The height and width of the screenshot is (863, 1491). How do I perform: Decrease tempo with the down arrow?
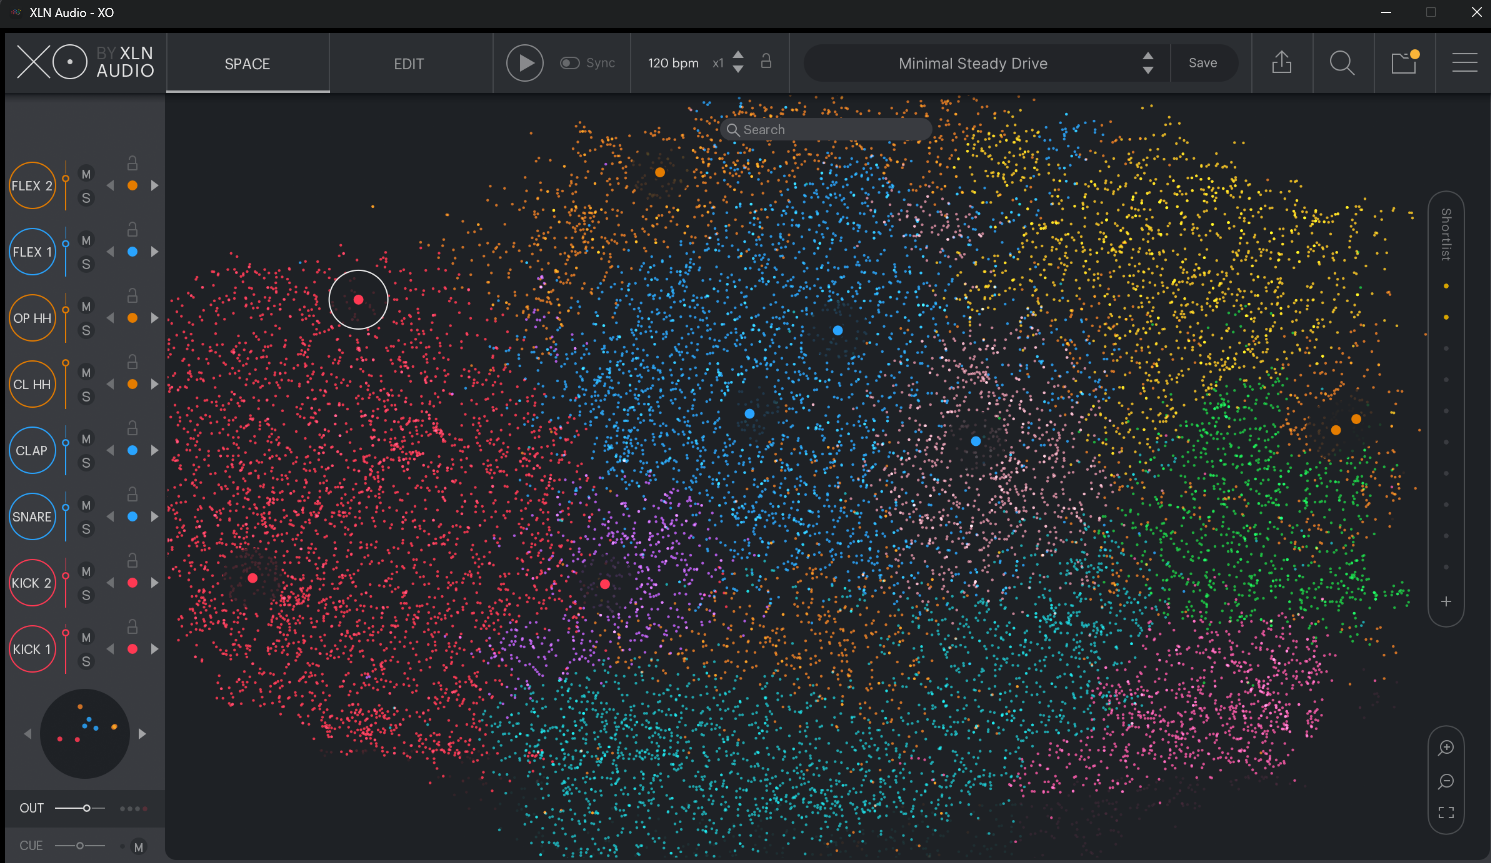coord(738,70)
